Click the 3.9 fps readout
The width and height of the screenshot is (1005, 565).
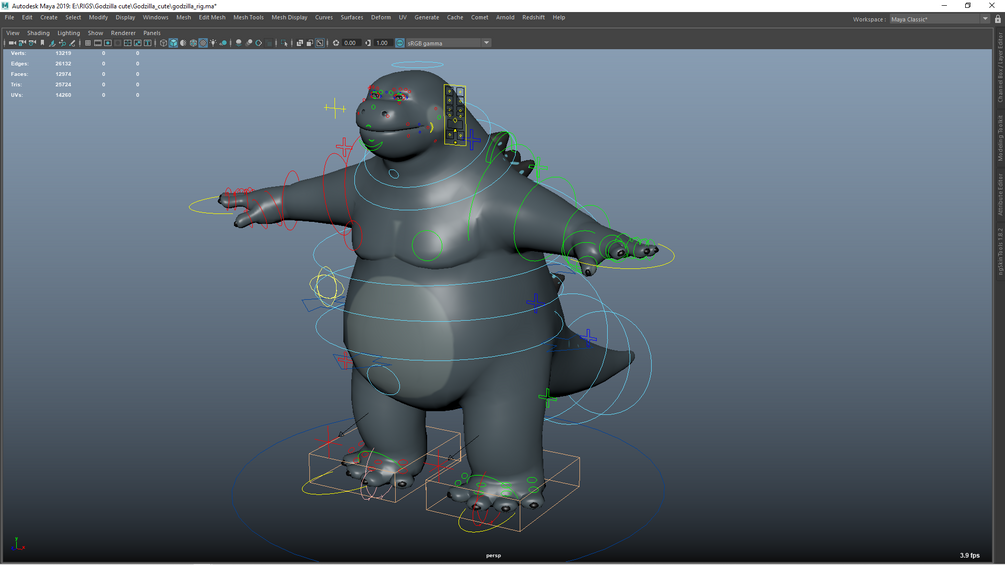coord(970,555)
